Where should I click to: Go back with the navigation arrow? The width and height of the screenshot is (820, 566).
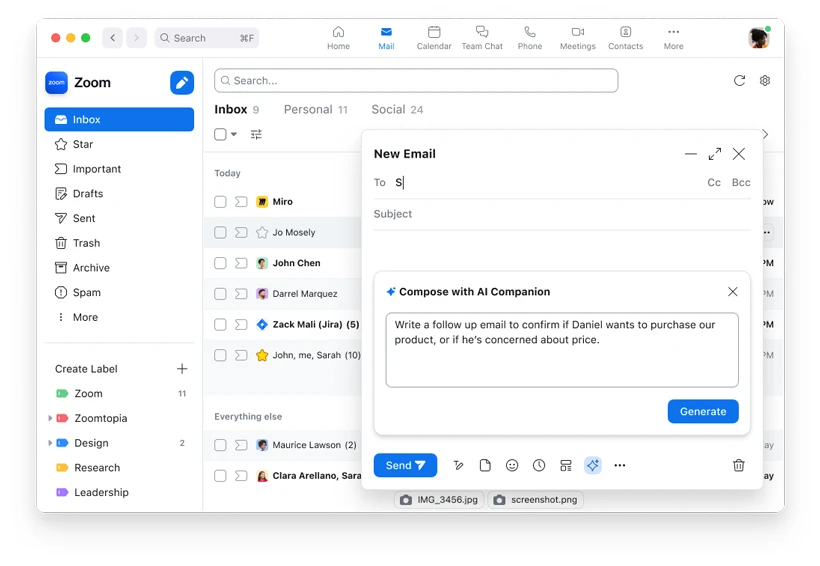coord(112,38)
